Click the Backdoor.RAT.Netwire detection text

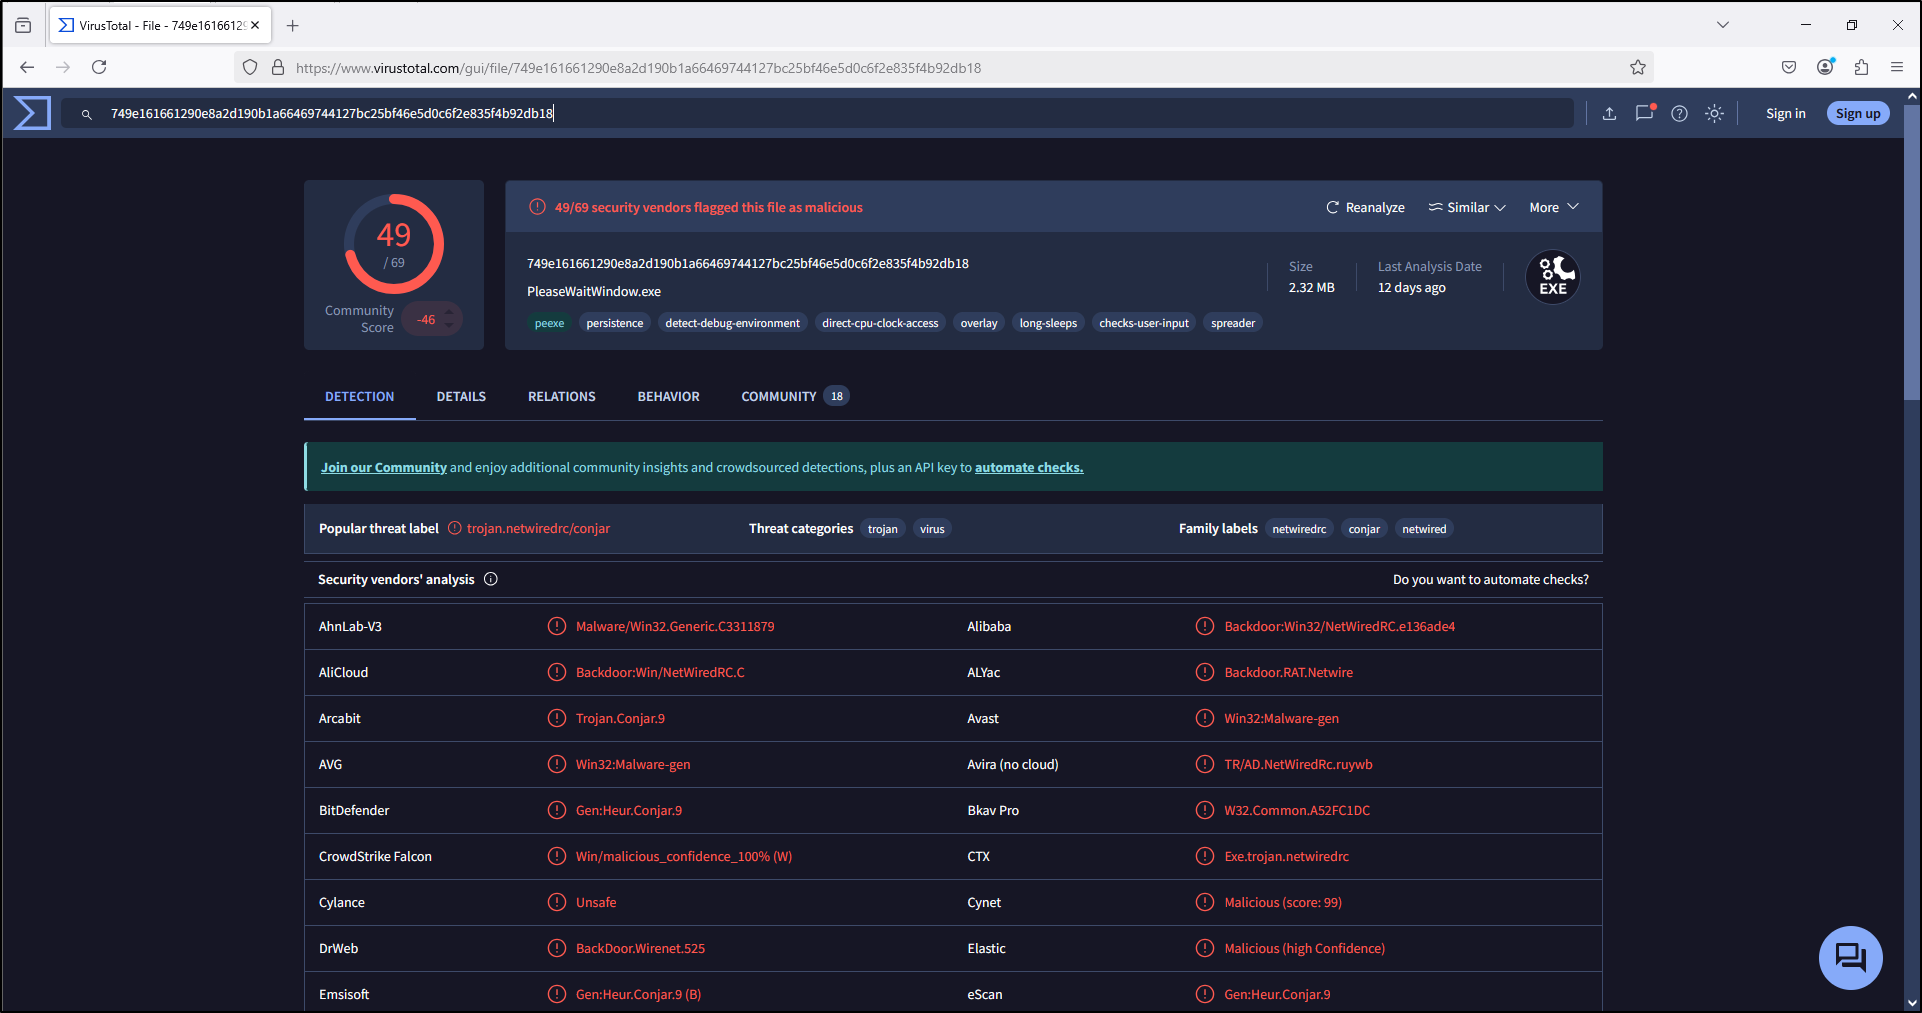(x=1288, y=672)
